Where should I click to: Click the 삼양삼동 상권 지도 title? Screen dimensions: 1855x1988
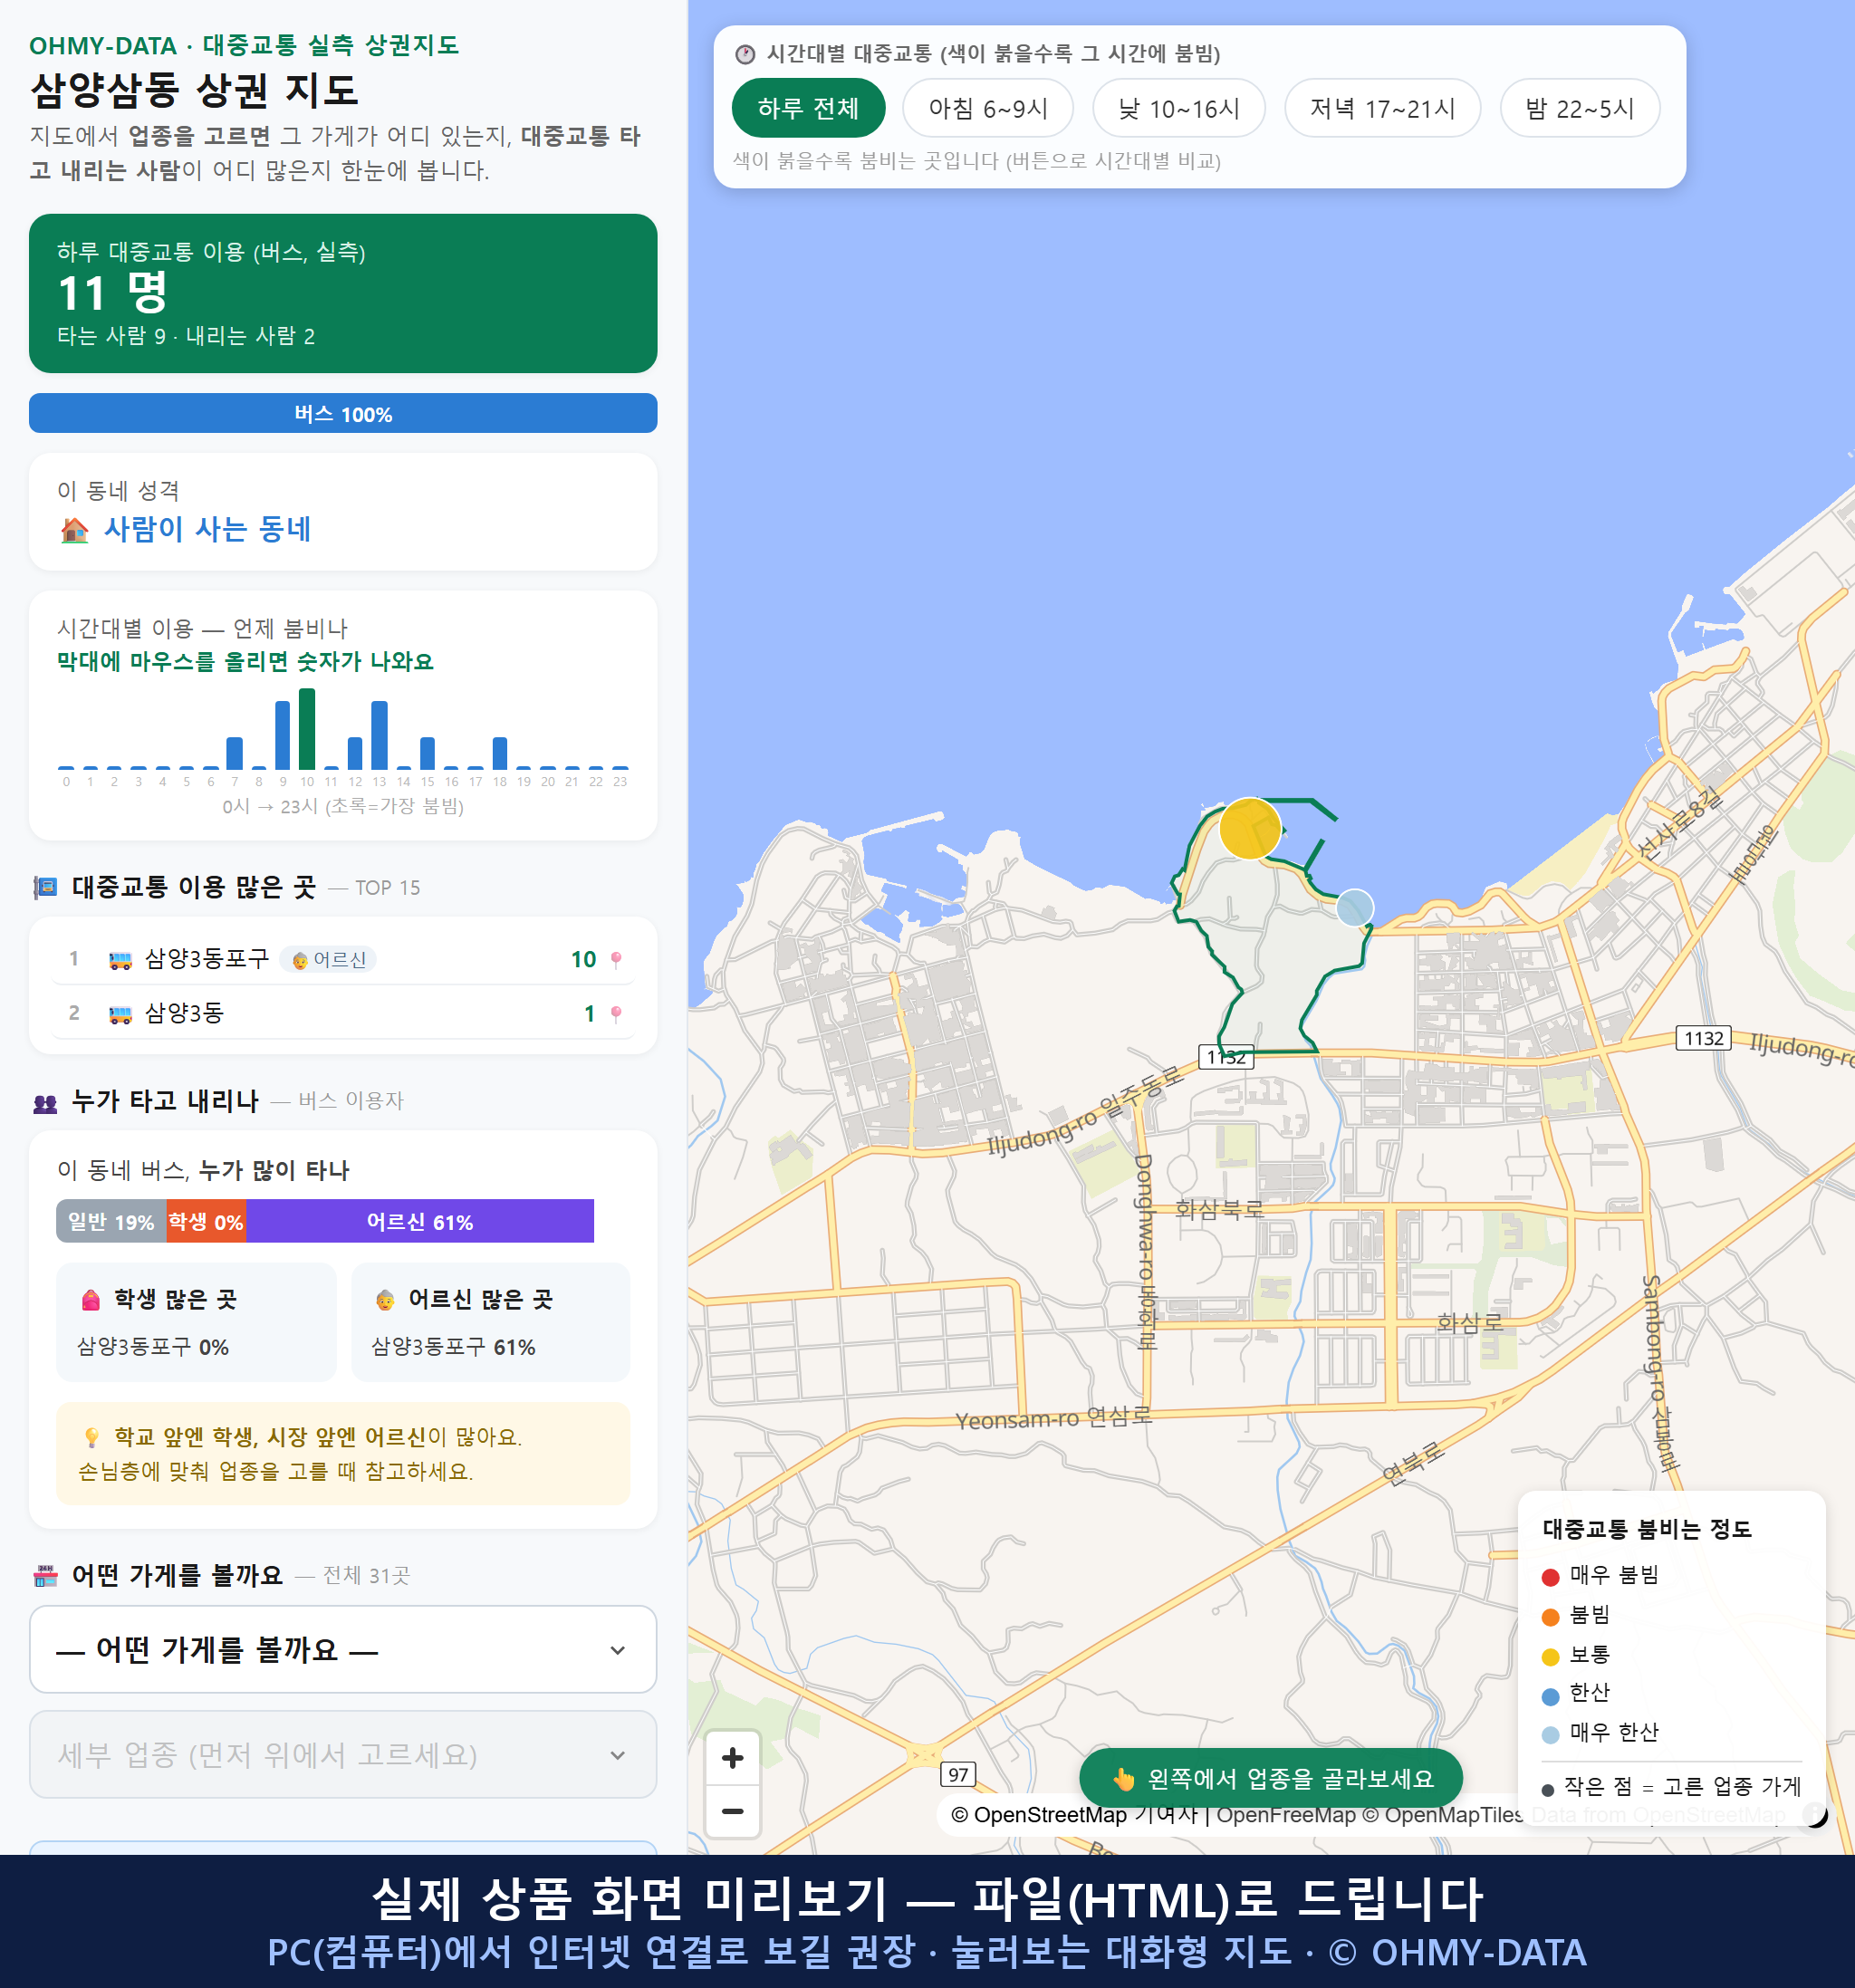pyautogui.click(x=194, y=90)
